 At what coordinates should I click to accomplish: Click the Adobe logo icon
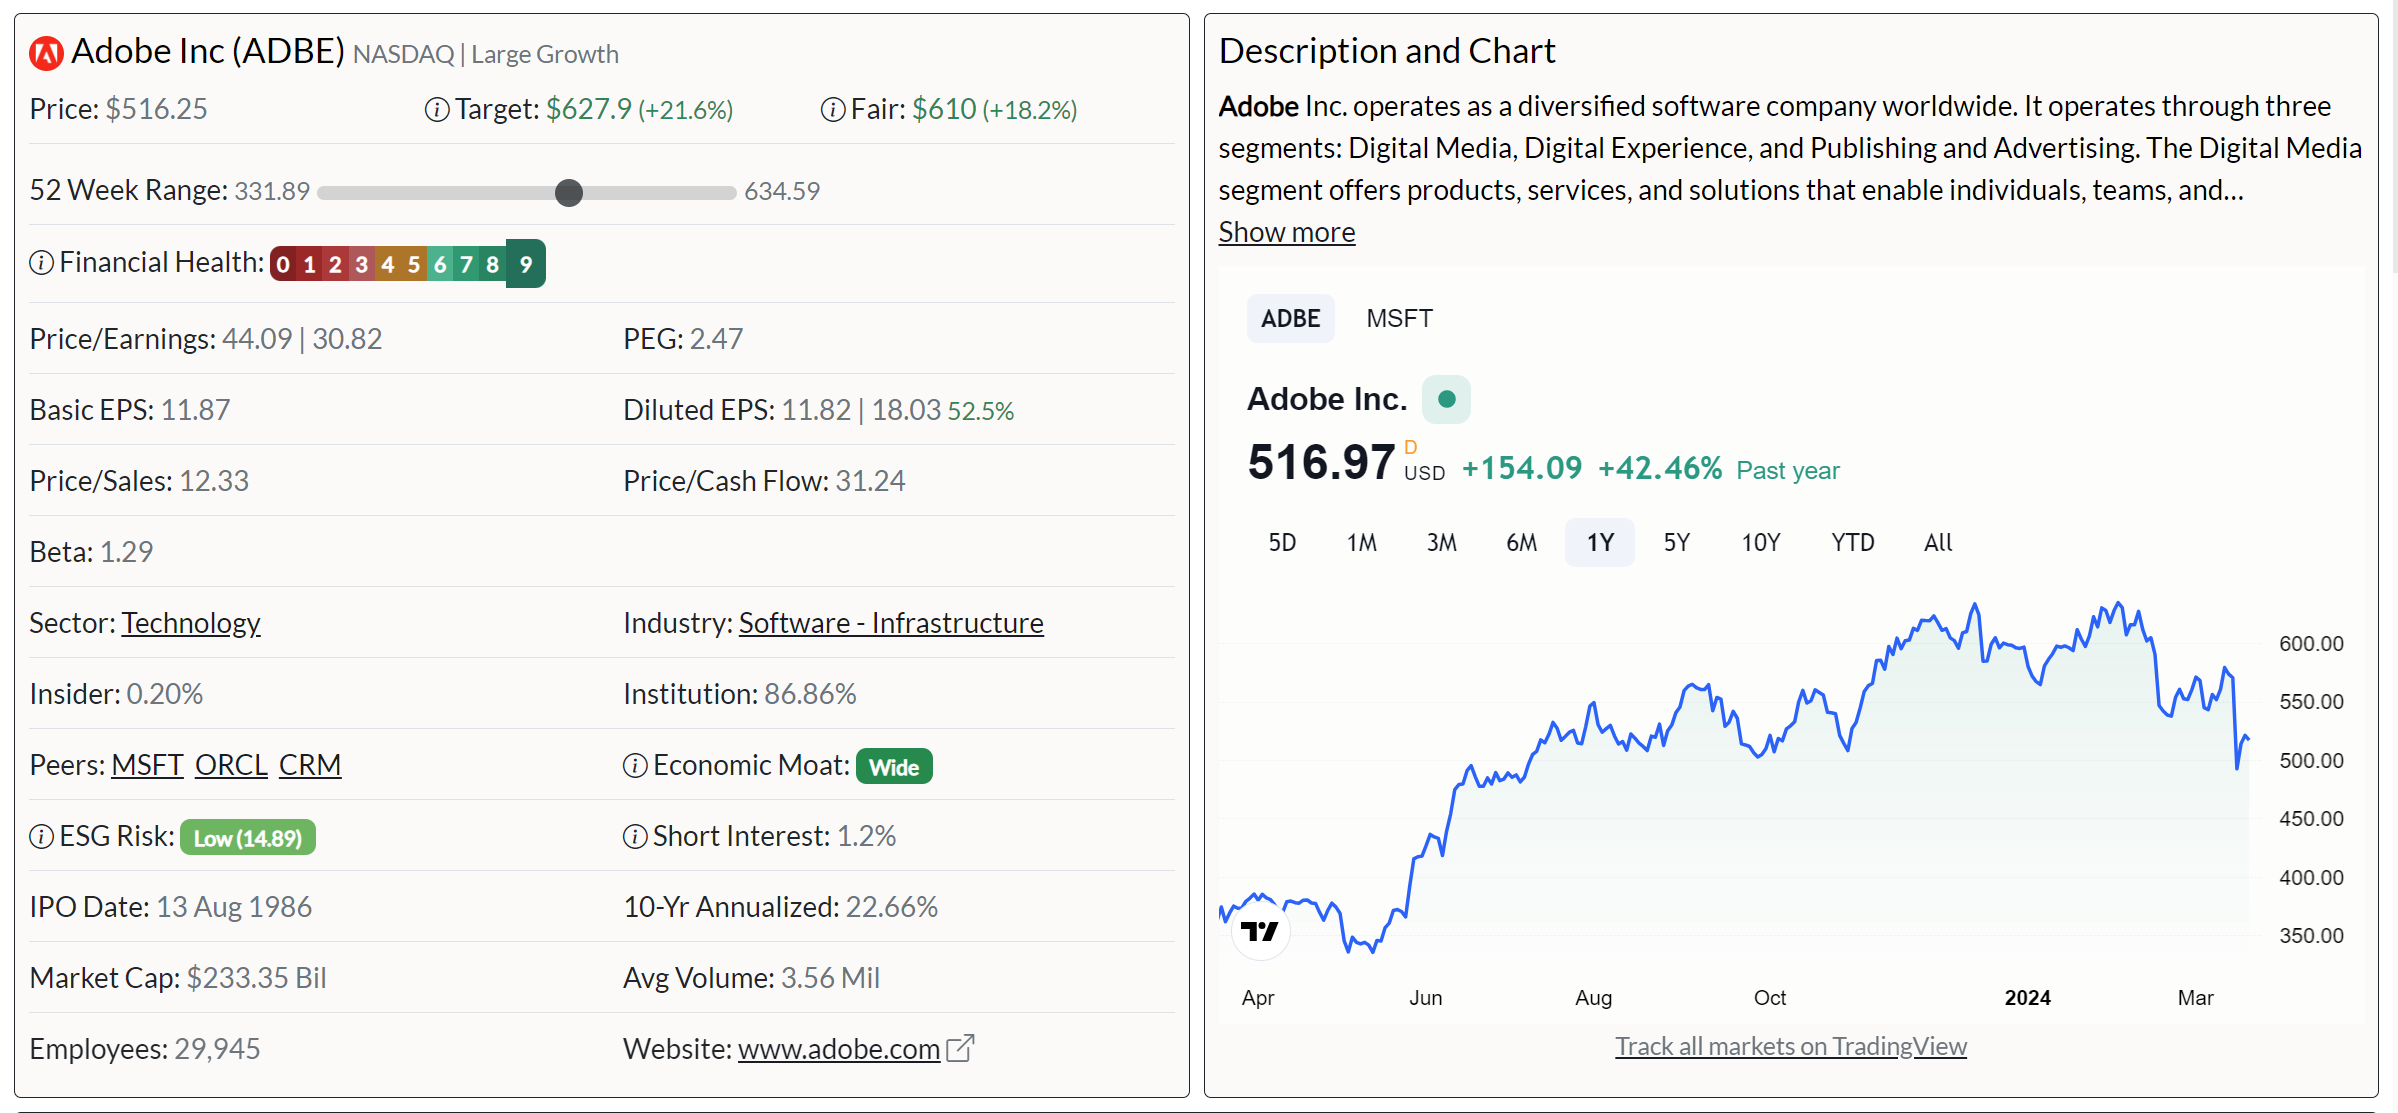point(46,53)
